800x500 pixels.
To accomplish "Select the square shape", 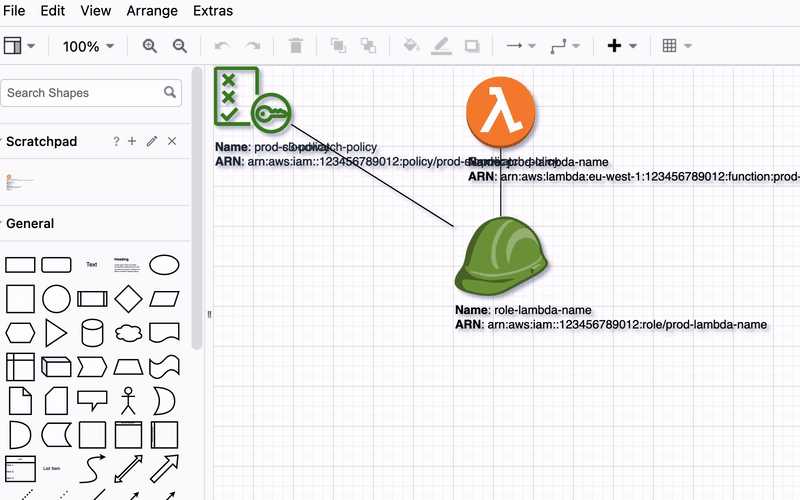I will click(x=20, y=299).
